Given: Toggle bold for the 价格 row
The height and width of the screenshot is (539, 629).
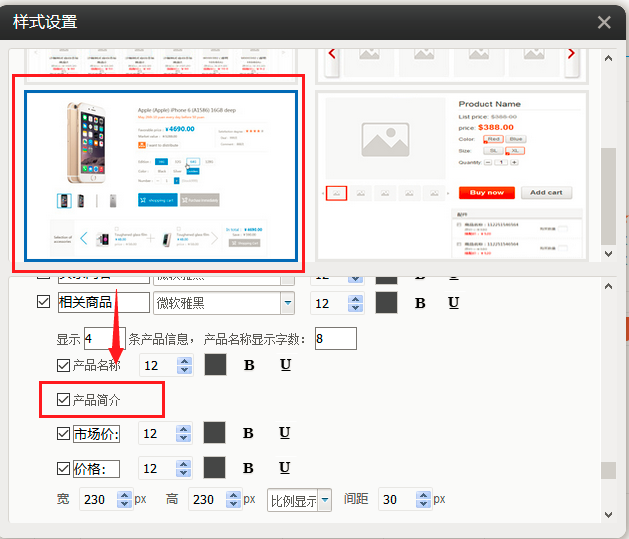Looking at the screenshot, I should pyautogui.click(x=249, y=468).
